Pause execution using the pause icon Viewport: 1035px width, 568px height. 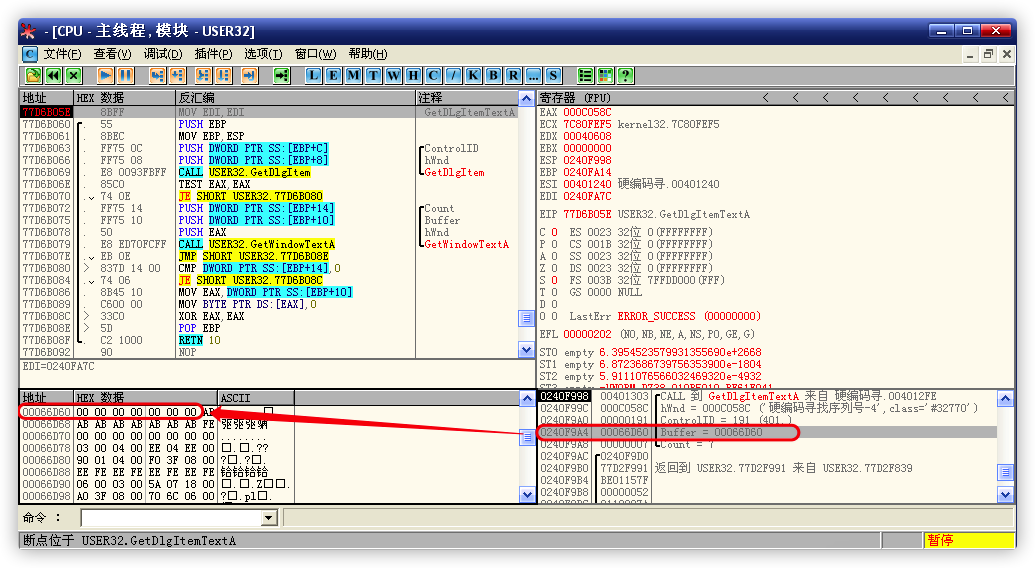tap(126, 75)
